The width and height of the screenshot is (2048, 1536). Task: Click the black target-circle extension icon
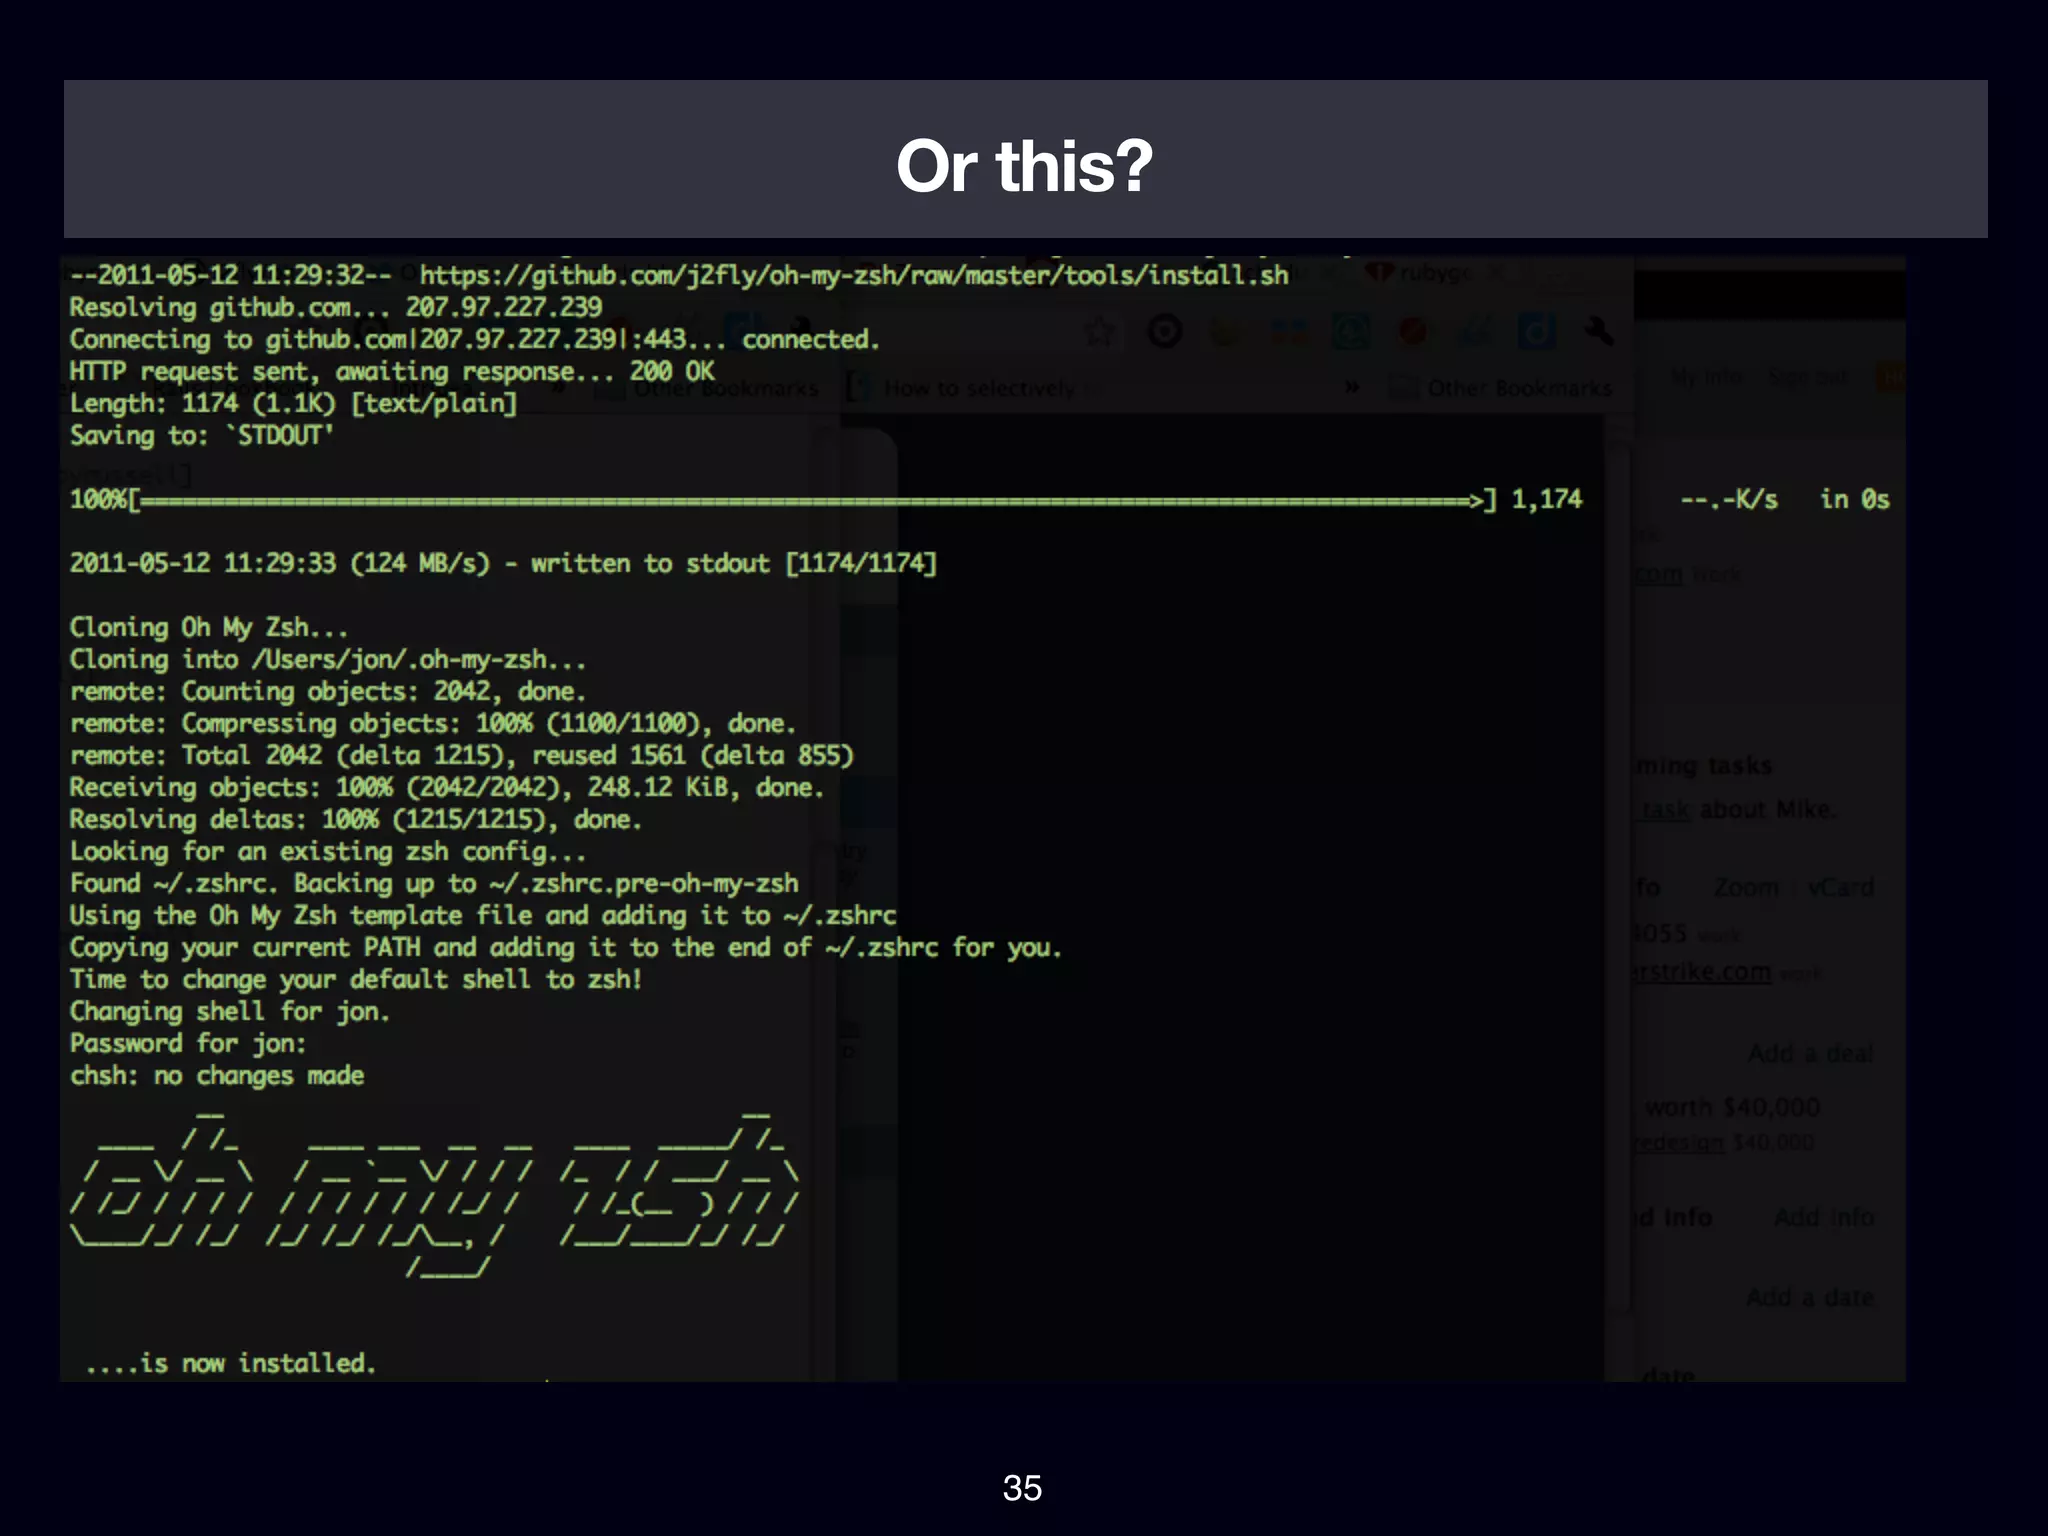click(x=1164, y=331)
